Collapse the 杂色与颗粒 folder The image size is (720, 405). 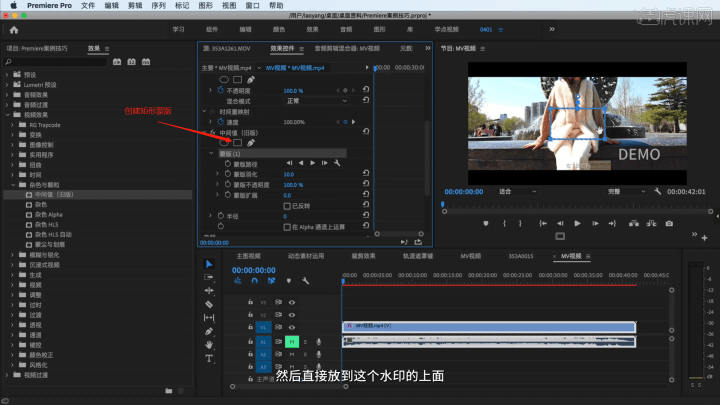[x=13, y=185]
